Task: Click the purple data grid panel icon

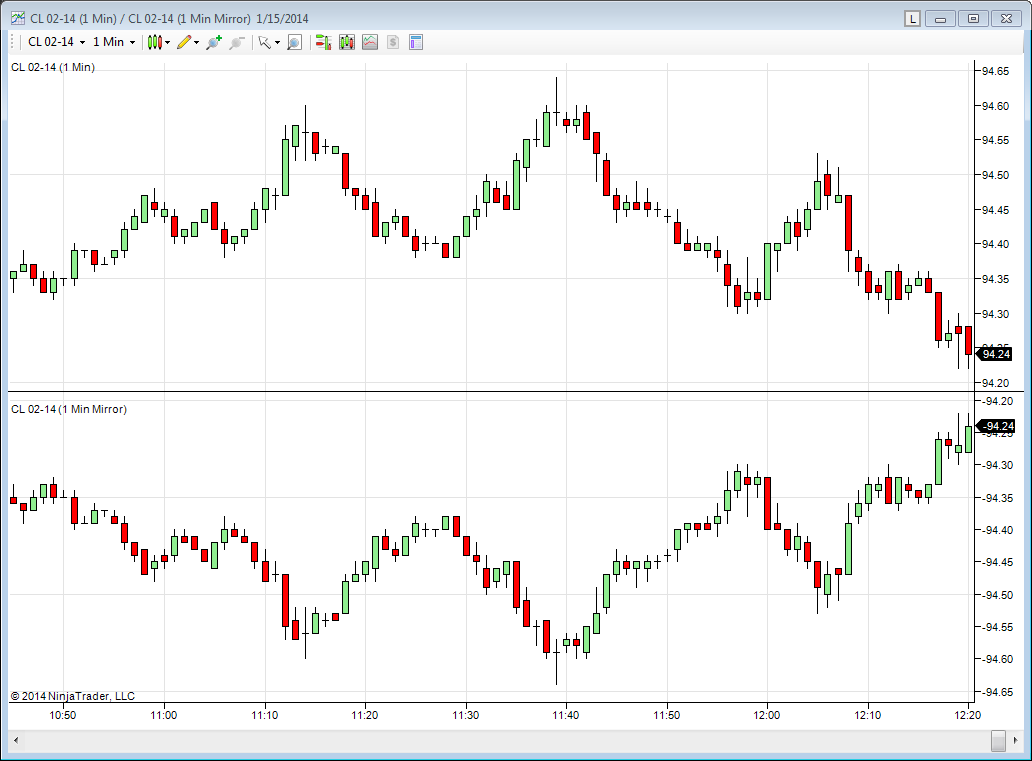Action: coord(416,42)
